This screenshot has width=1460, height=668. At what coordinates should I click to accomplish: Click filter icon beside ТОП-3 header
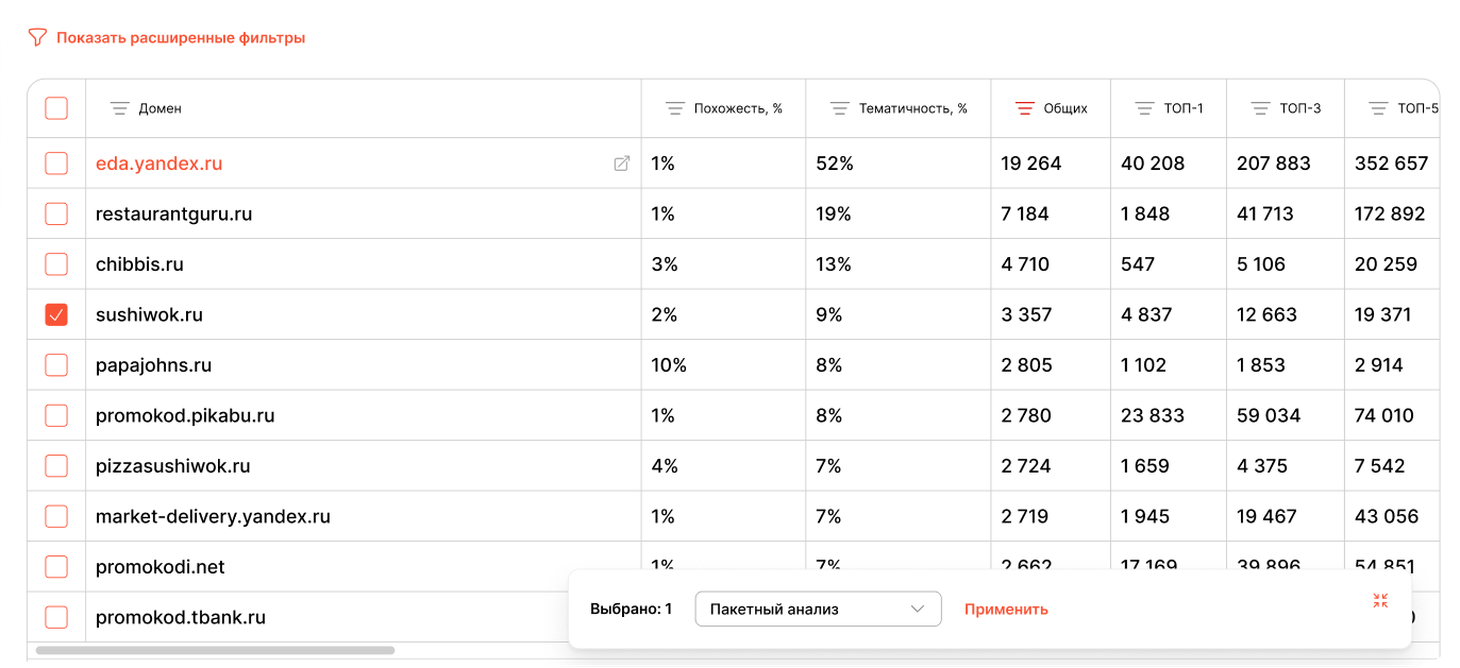click(1261, 108)
